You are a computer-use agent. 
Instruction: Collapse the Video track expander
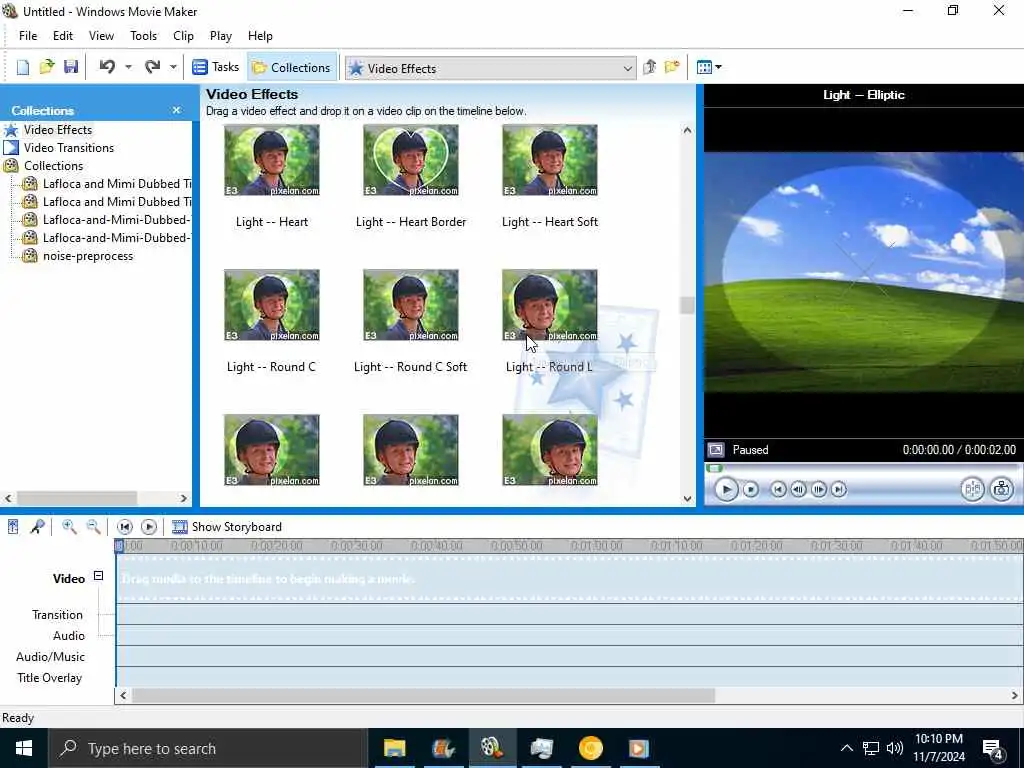click(x=98, y=576)
